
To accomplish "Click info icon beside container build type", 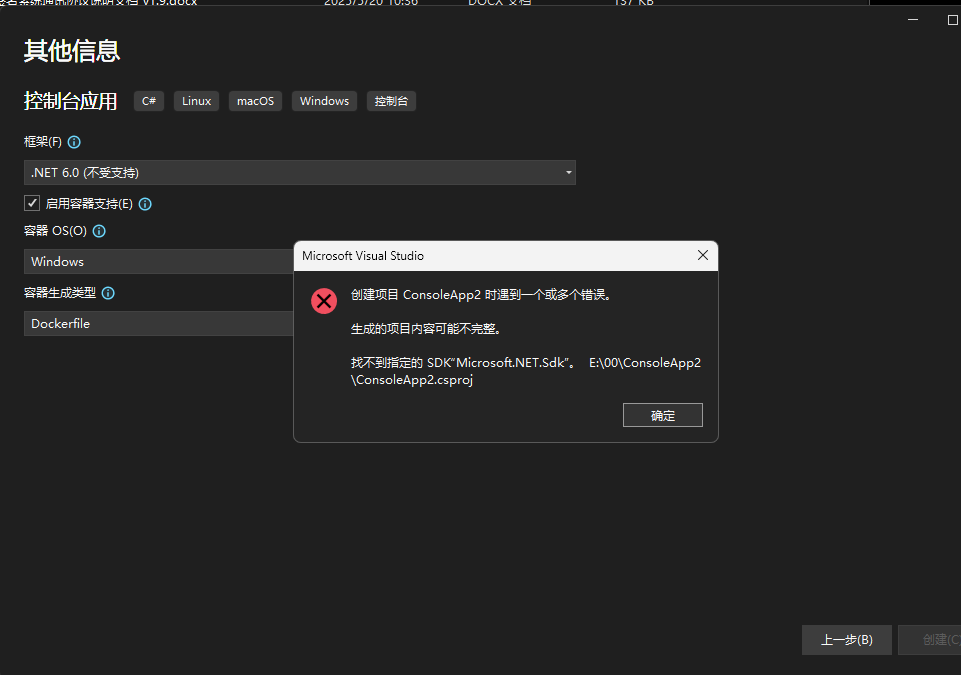I will point(108,293).
